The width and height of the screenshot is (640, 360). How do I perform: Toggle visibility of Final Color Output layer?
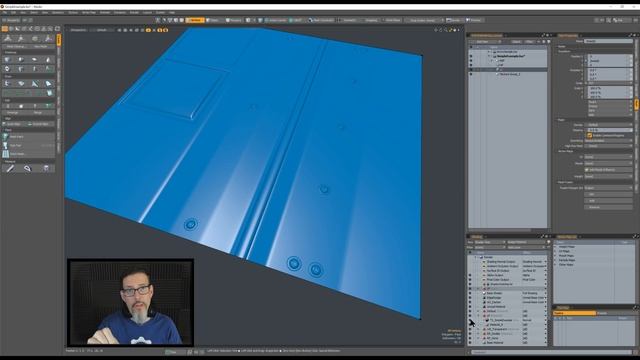point(470,280)
